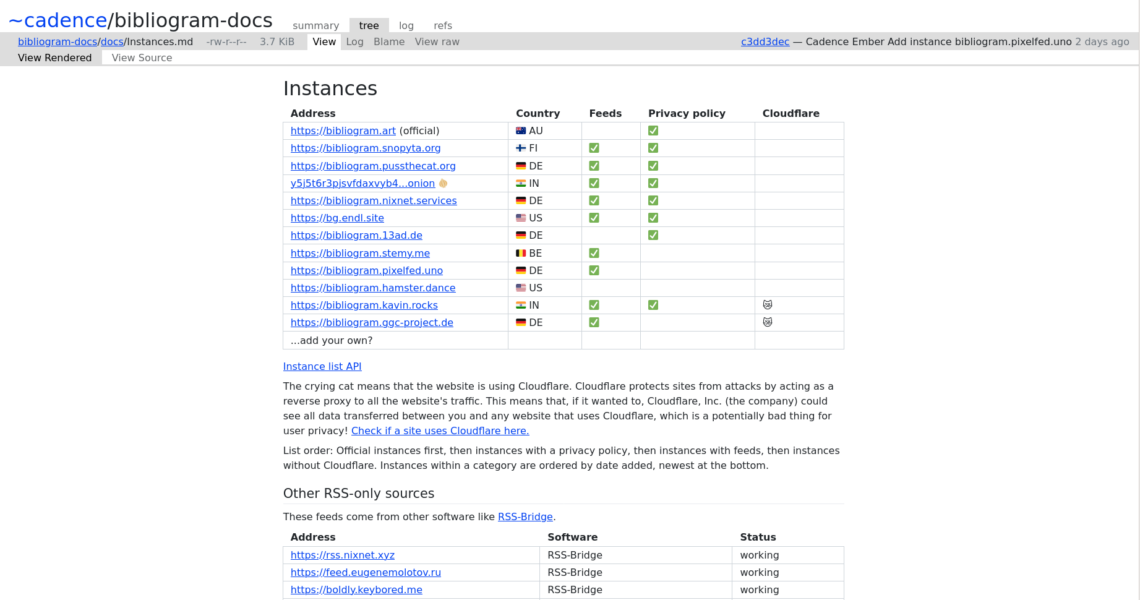Click the crying cat icon for bibliogram.kavin.rocks
1140x600 pixels.
[x=767, y=305]
